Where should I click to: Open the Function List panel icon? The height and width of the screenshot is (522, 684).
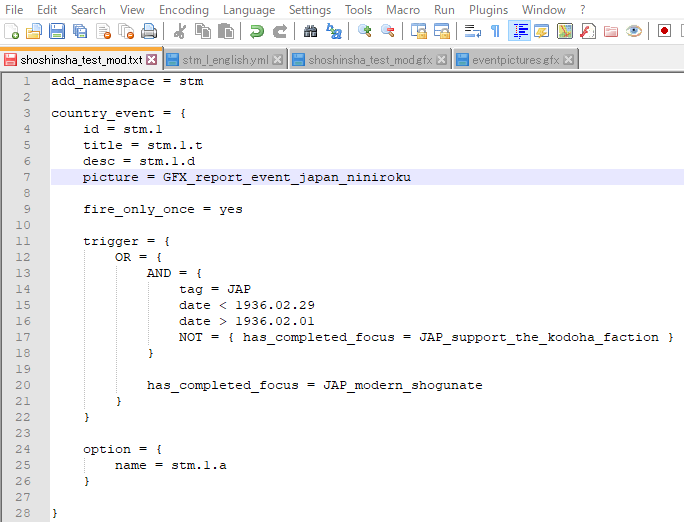point(588,31)
